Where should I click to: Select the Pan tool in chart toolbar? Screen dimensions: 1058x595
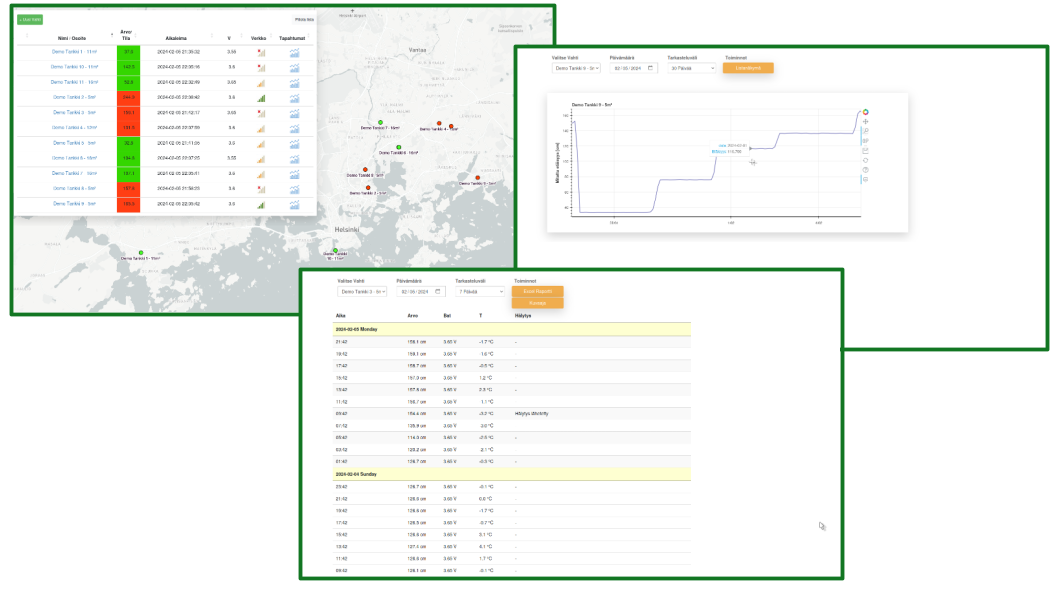point(866,122)
